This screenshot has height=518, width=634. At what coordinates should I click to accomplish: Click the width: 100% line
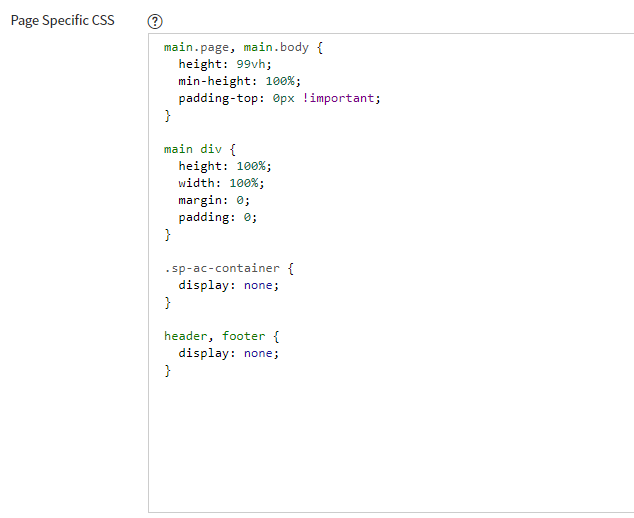tap(221, 183)
